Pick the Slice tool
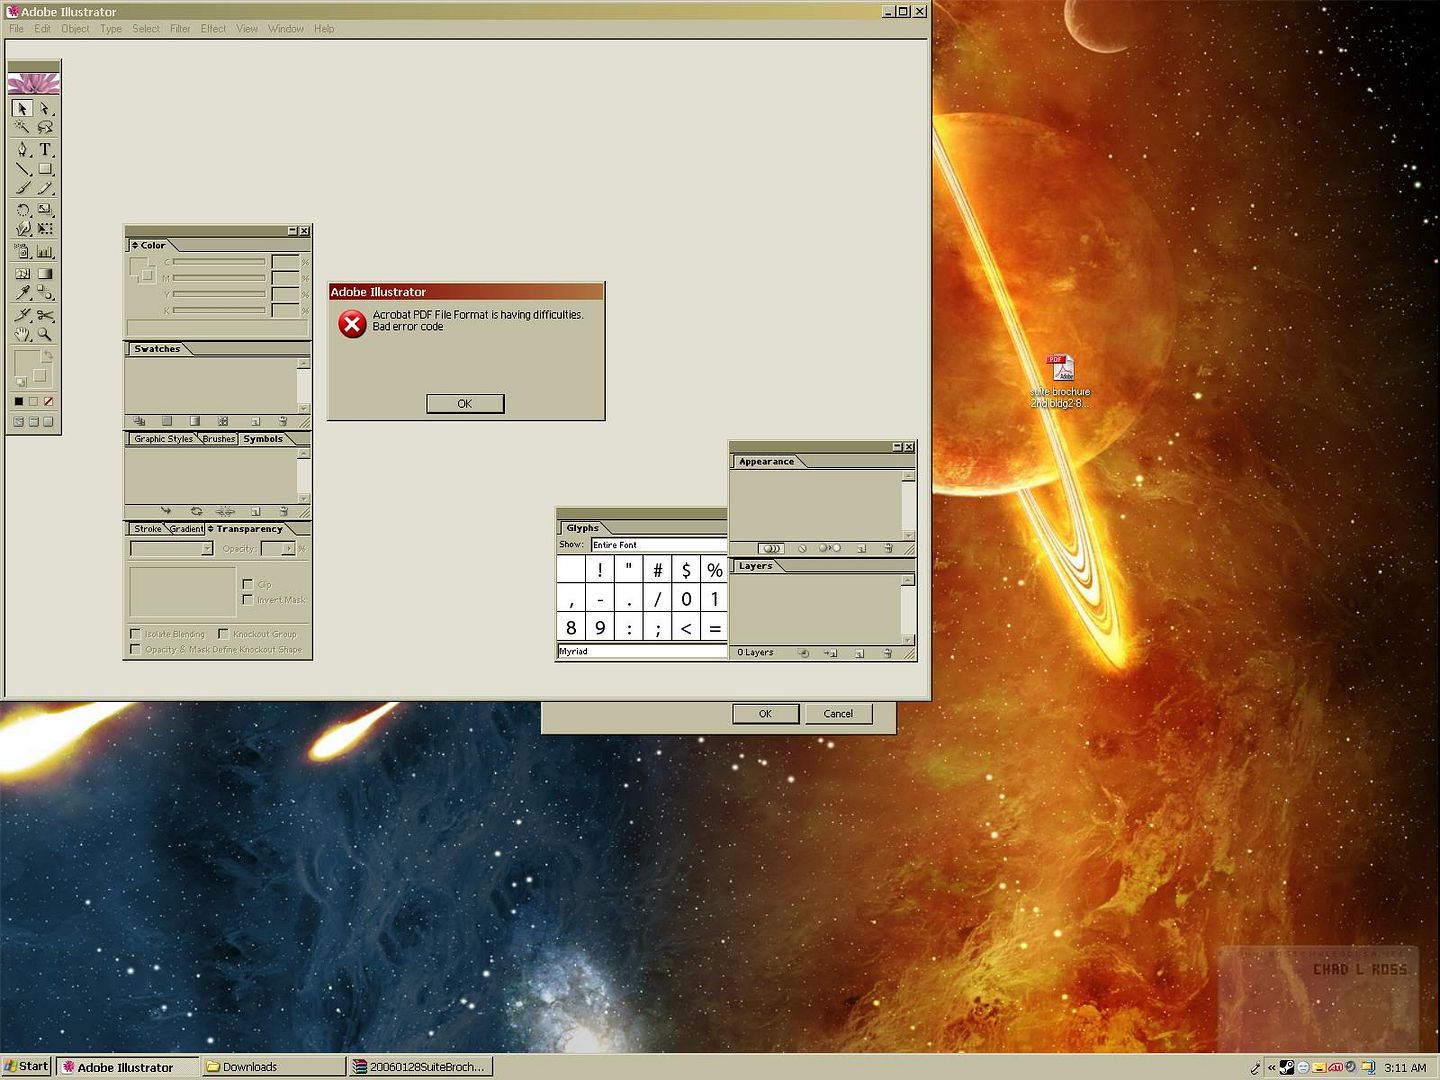Image resolution: width=1440 pixels, height=1080 pixels. (22, 315)
